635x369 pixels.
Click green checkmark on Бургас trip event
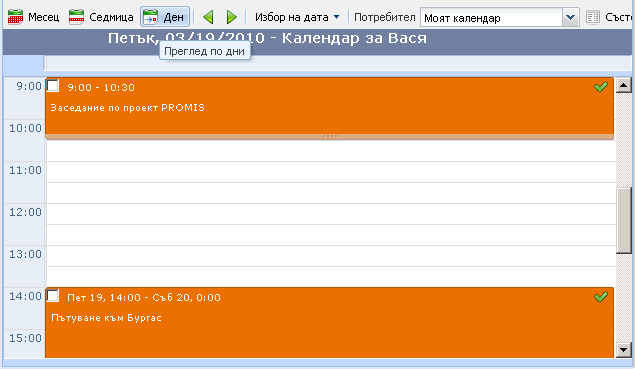point(601,297)
